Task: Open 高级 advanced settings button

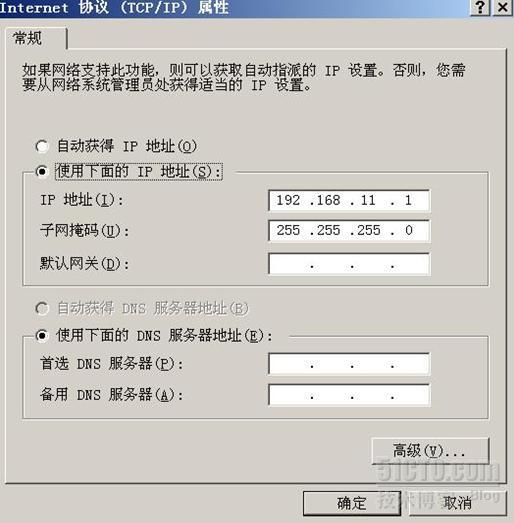Action: pyautogui.click(x=430, y=451)
